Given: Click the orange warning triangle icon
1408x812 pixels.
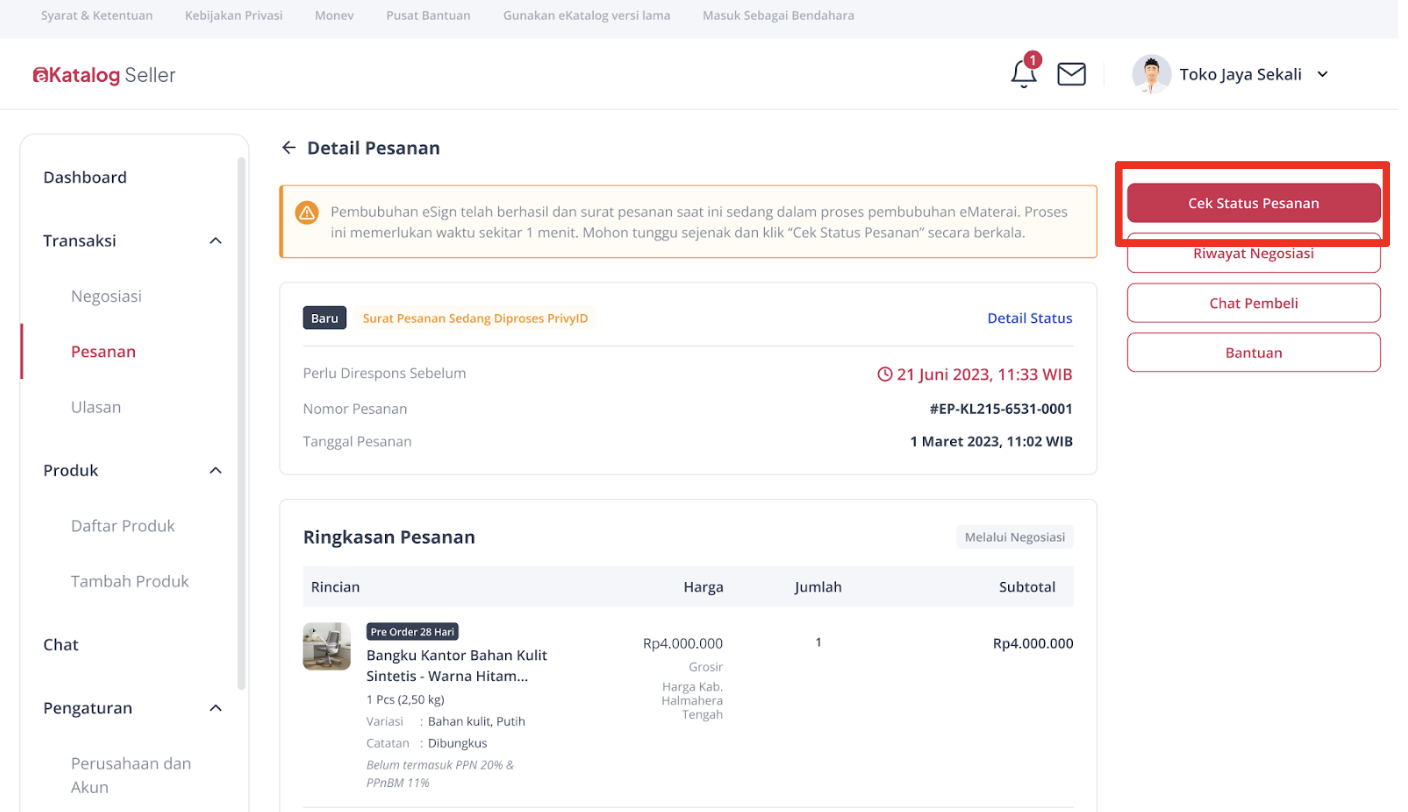Looking at the screenshot, I should coord(306,212).
